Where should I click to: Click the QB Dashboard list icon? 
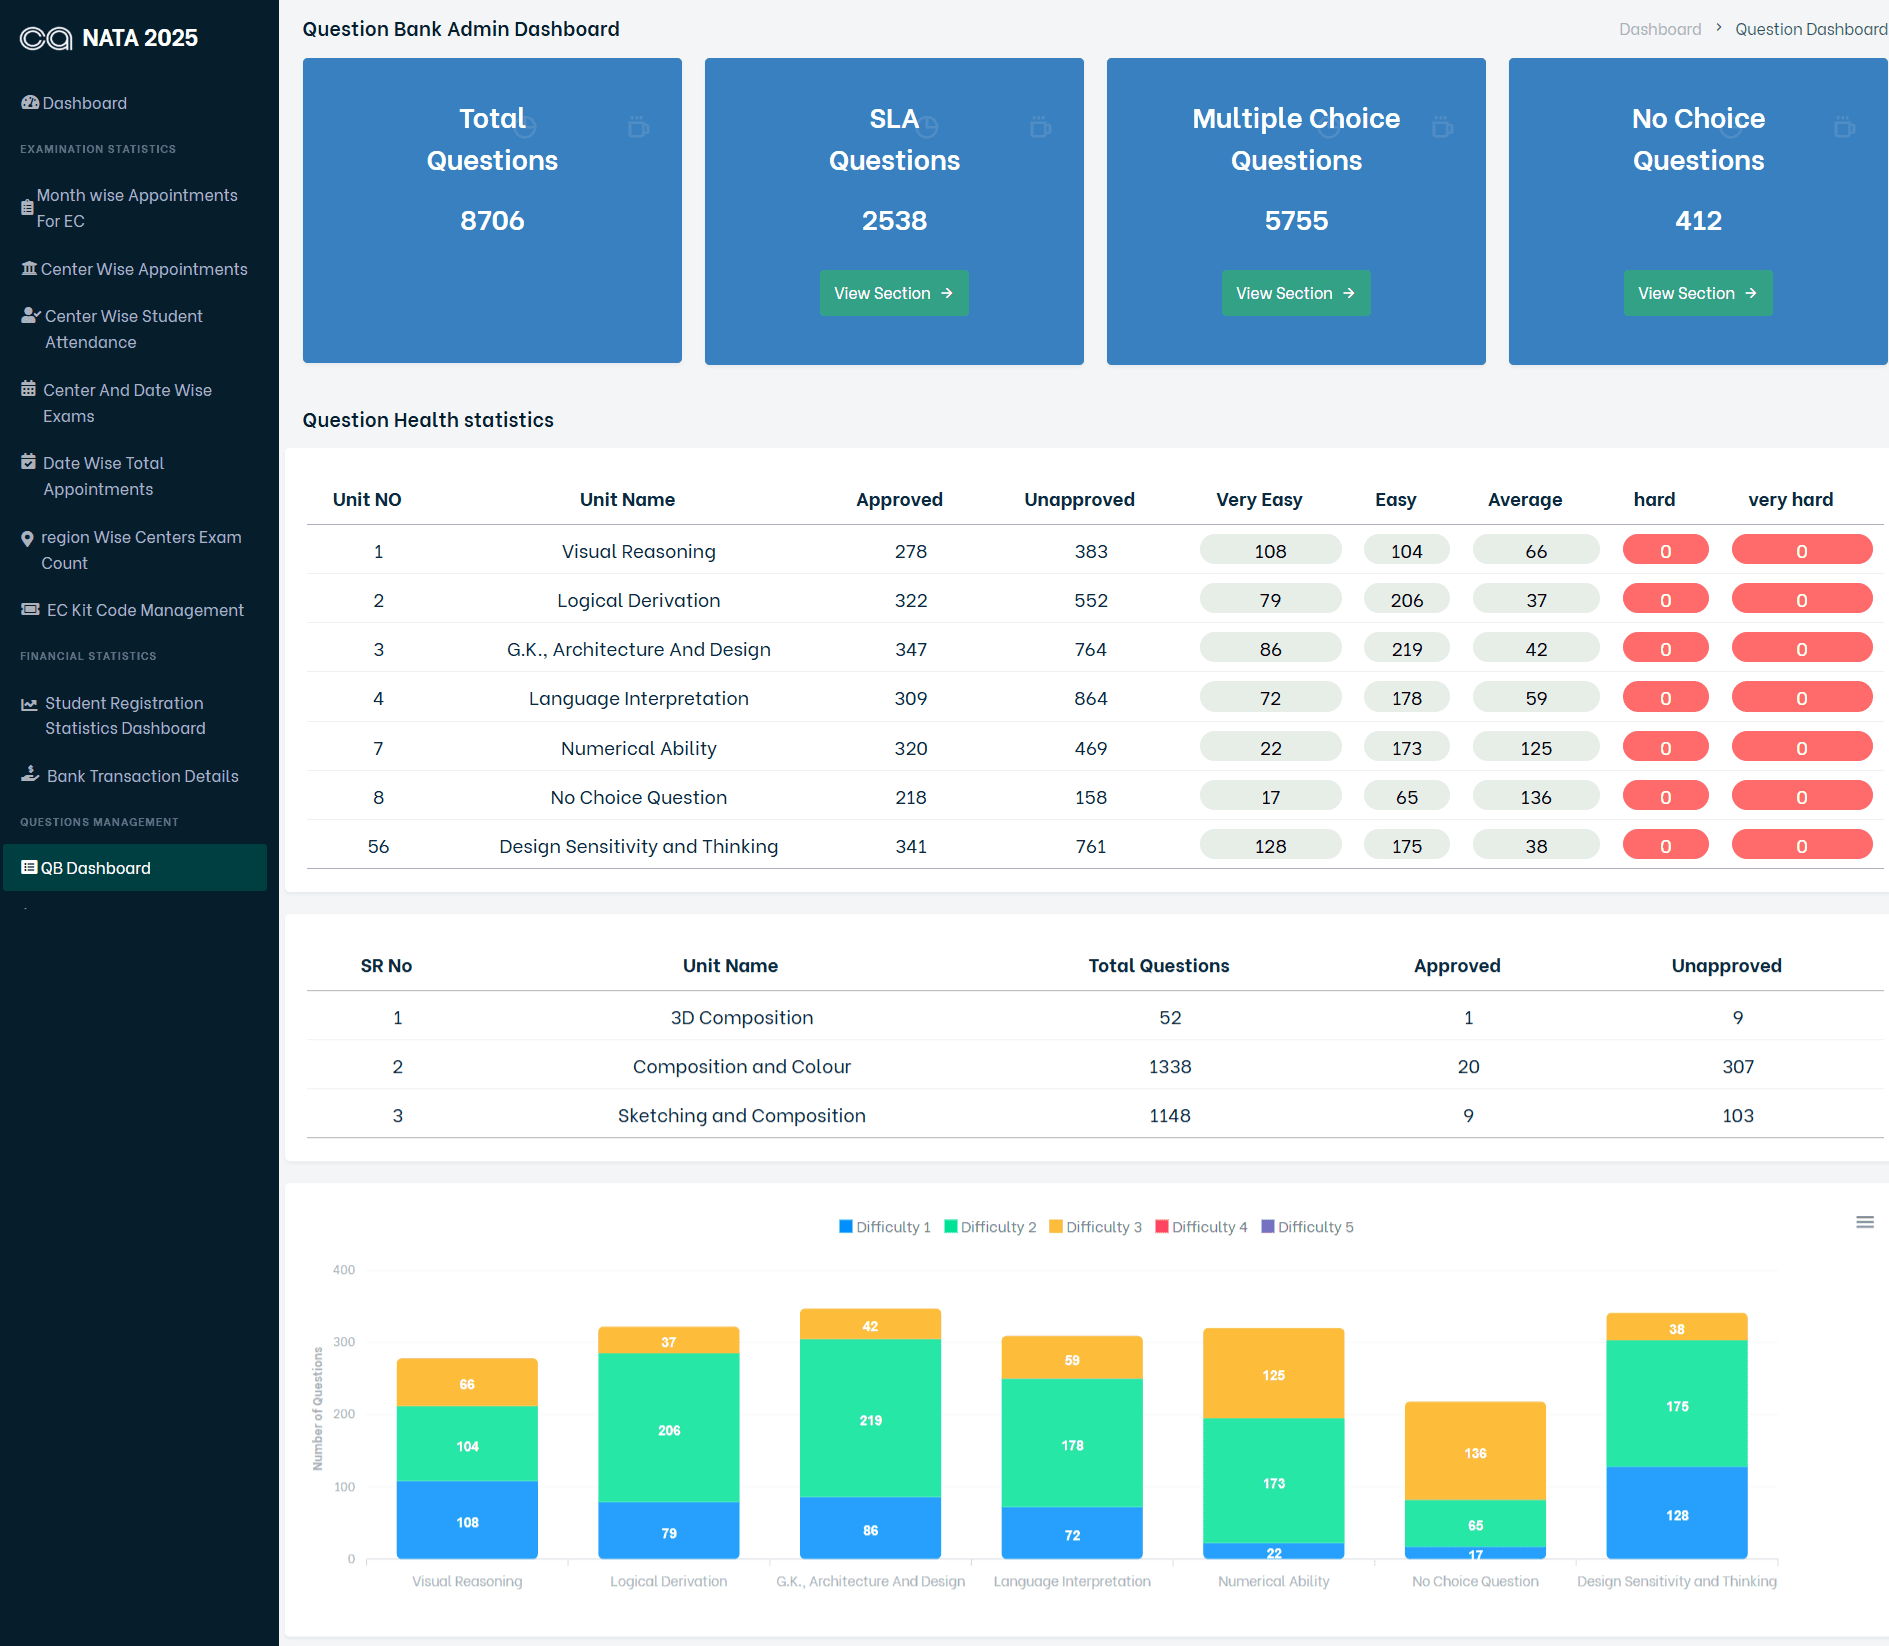29,868
